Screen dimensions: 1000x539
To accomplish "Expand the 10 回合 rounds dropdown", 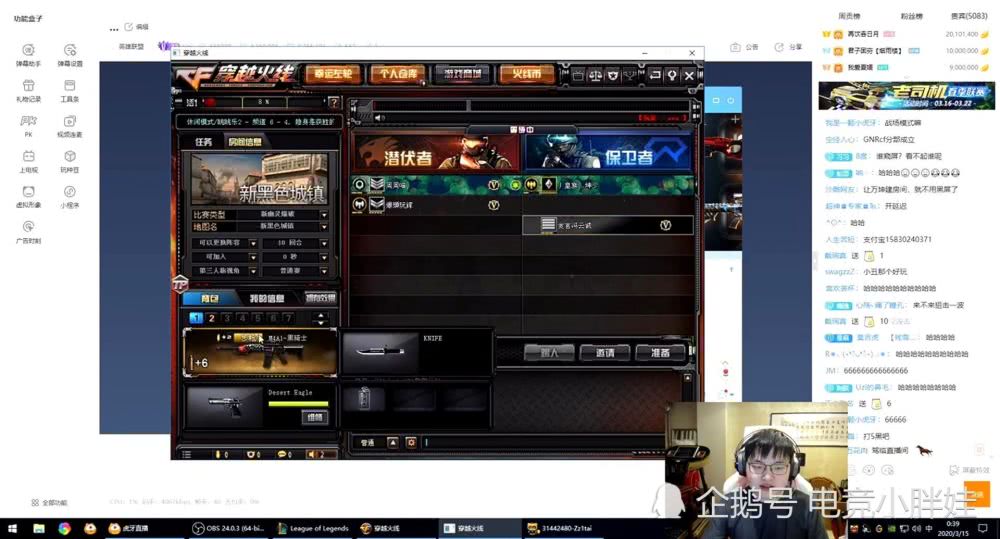I will (324, 243).
